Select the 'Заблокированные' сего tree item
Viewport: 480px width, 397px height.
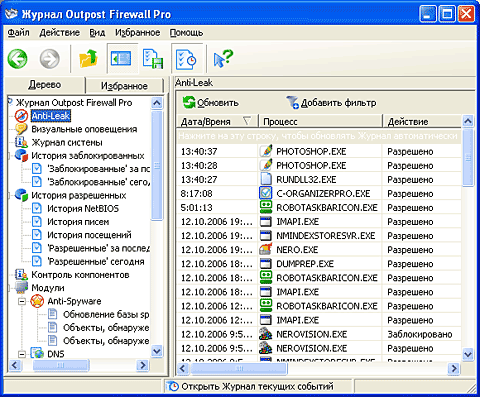(99, 182)
